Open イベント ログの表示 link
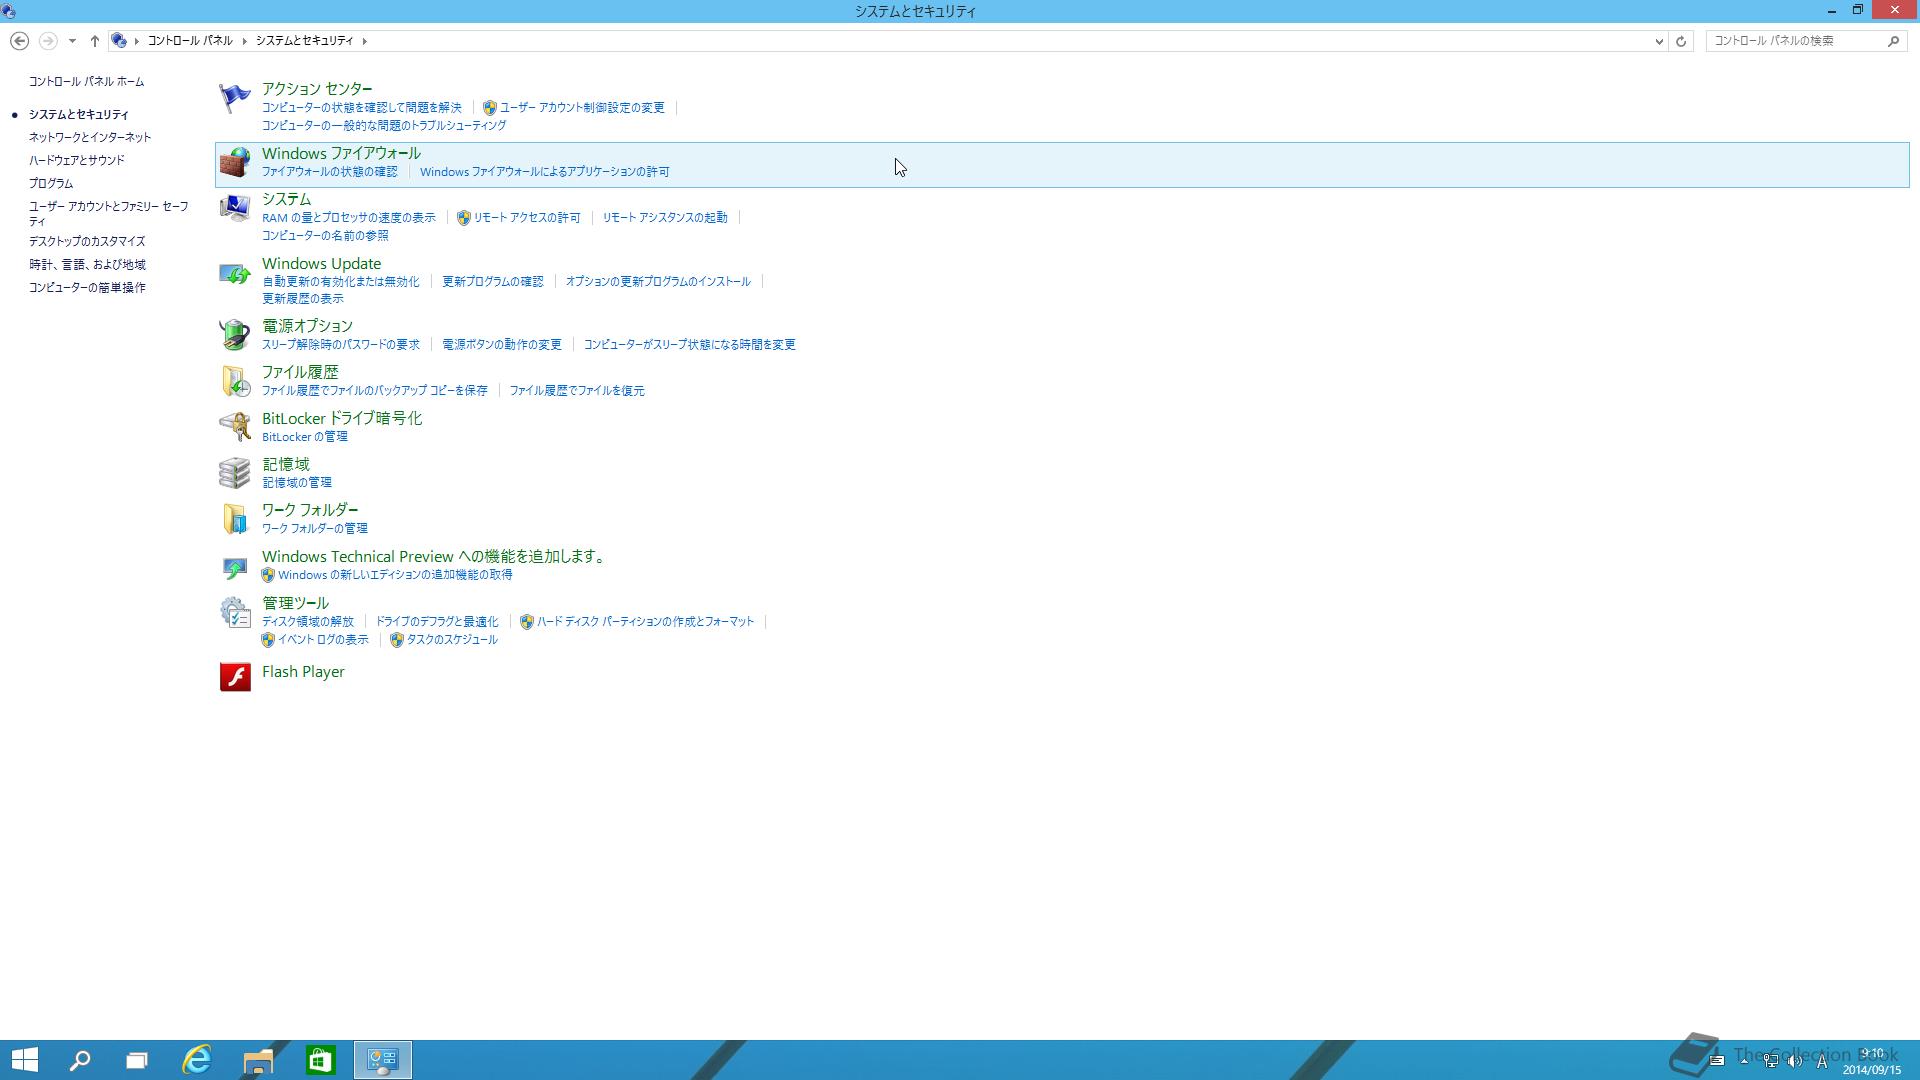Image resolution: width=1920 pixels, height=1080 pixels. coord(323,640)
